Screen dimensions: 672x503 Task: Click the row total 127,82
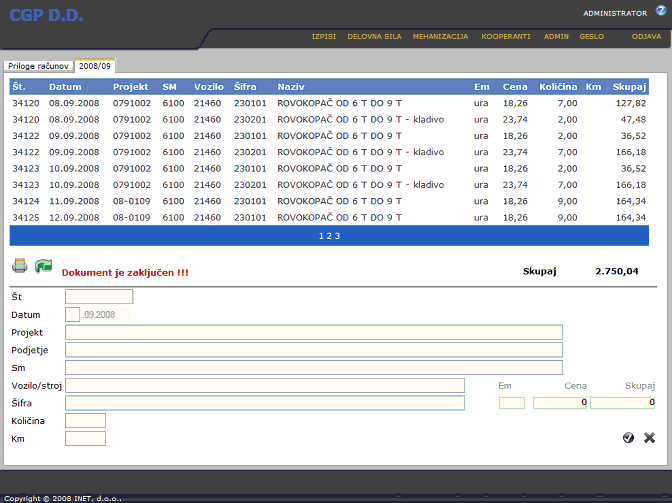630,103
